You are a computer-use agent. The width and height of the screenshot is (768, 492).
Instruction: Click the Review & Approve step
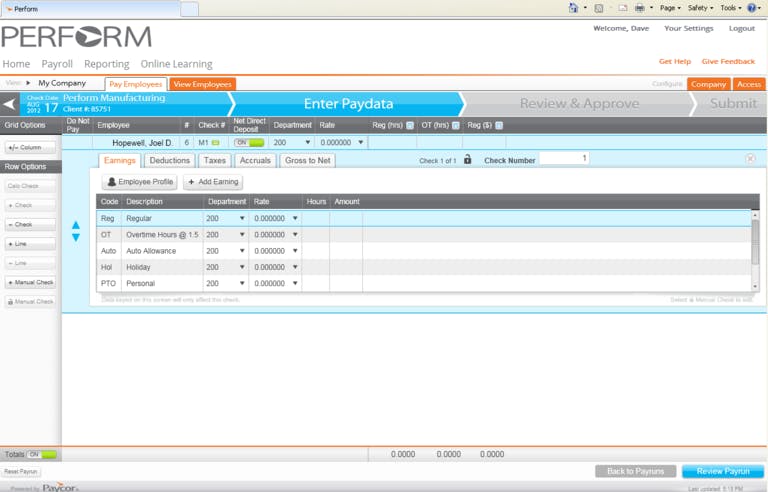[x=579, y=104]
